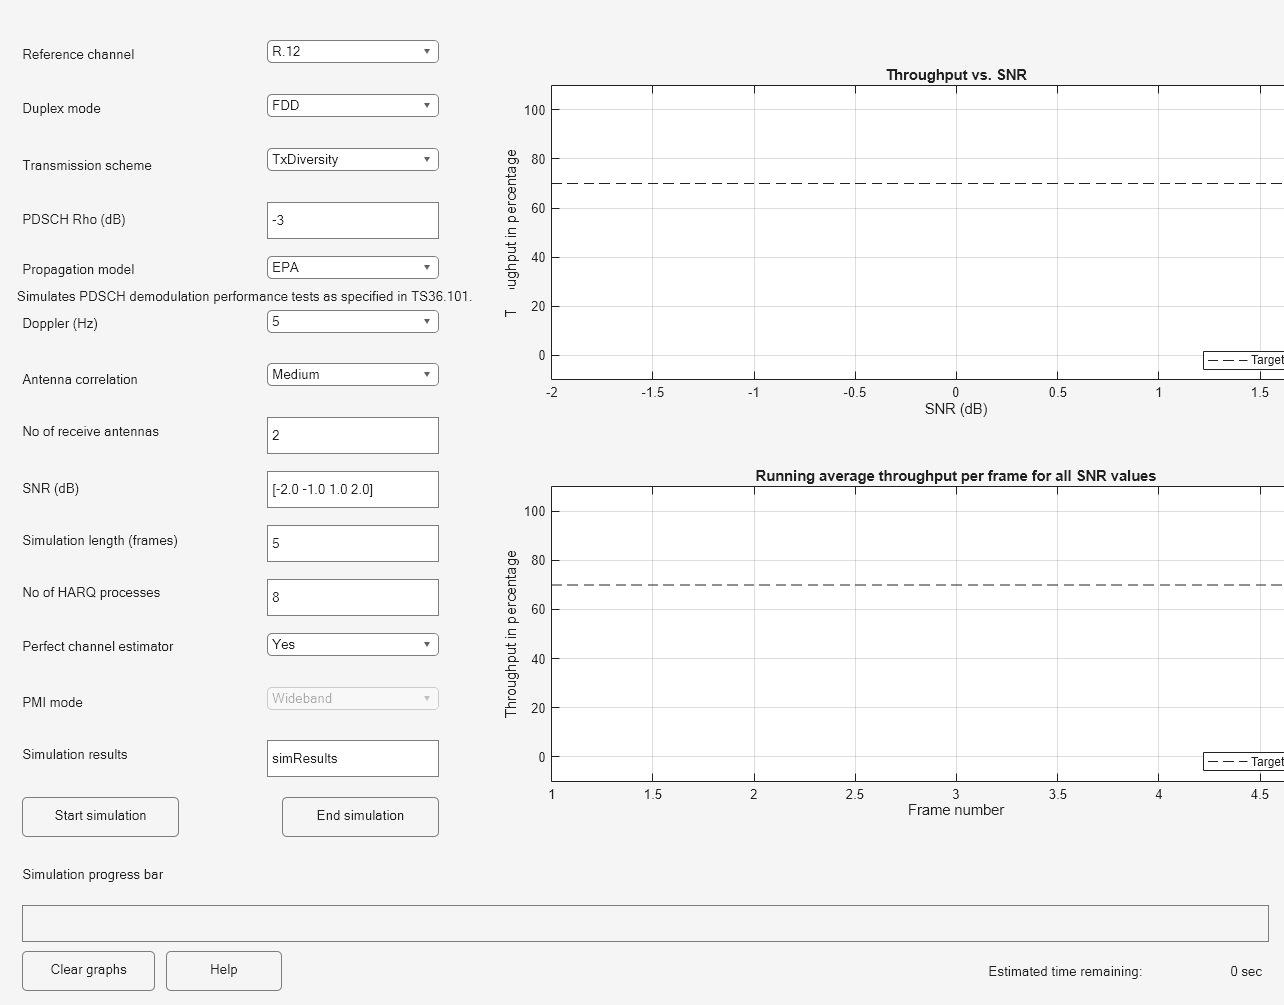Click the SNR (dB) input field
Image resolution: width=1284 pixels, height=1005 pixels.
point(352,489)
